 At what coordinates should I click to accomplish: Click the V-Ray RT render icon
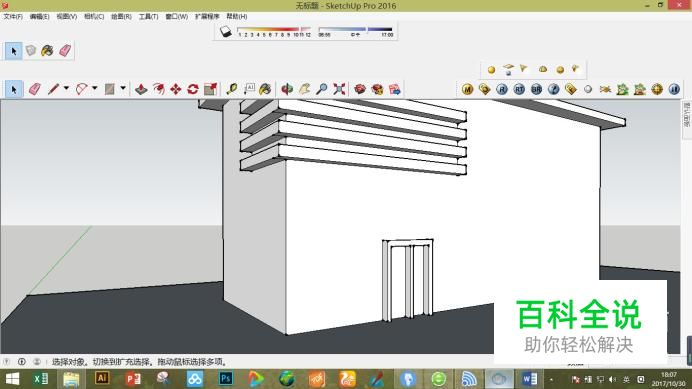click(519, 89)
